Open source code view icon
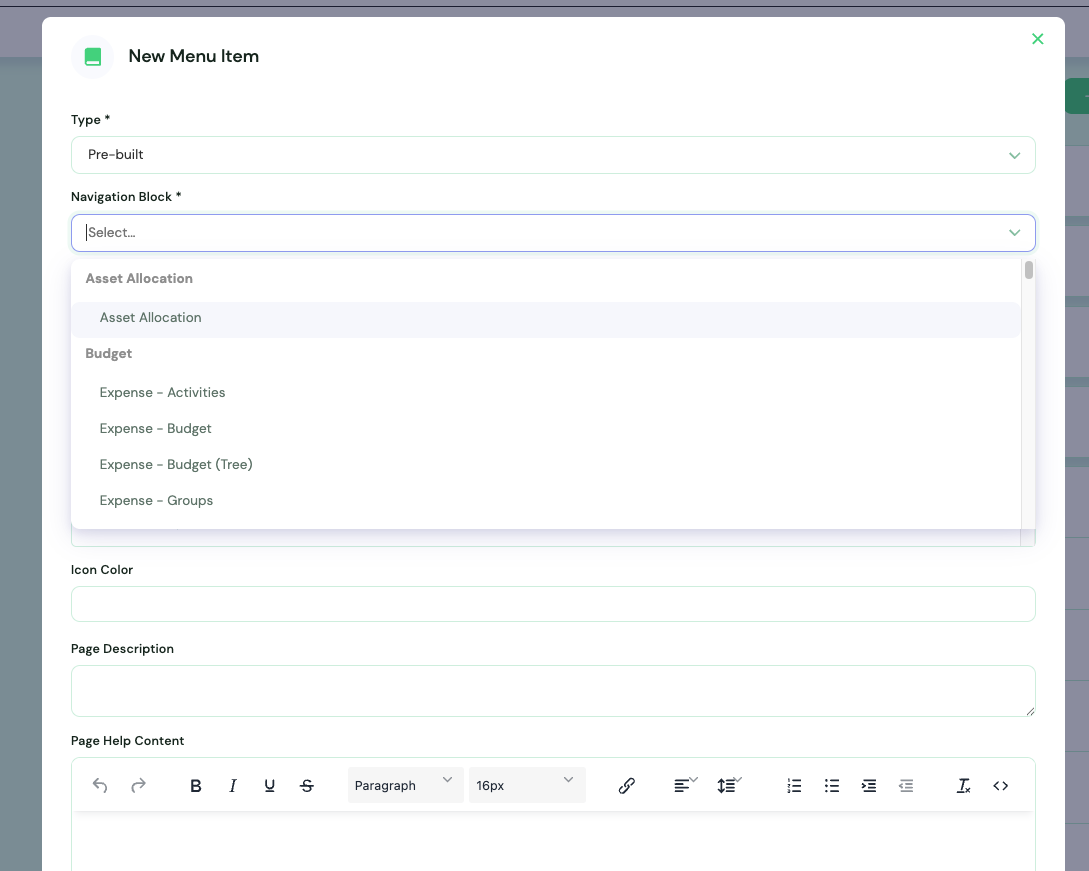The height and width of the screenshot is (871, 1089). pyautogui.click(x=1000, y=786)
